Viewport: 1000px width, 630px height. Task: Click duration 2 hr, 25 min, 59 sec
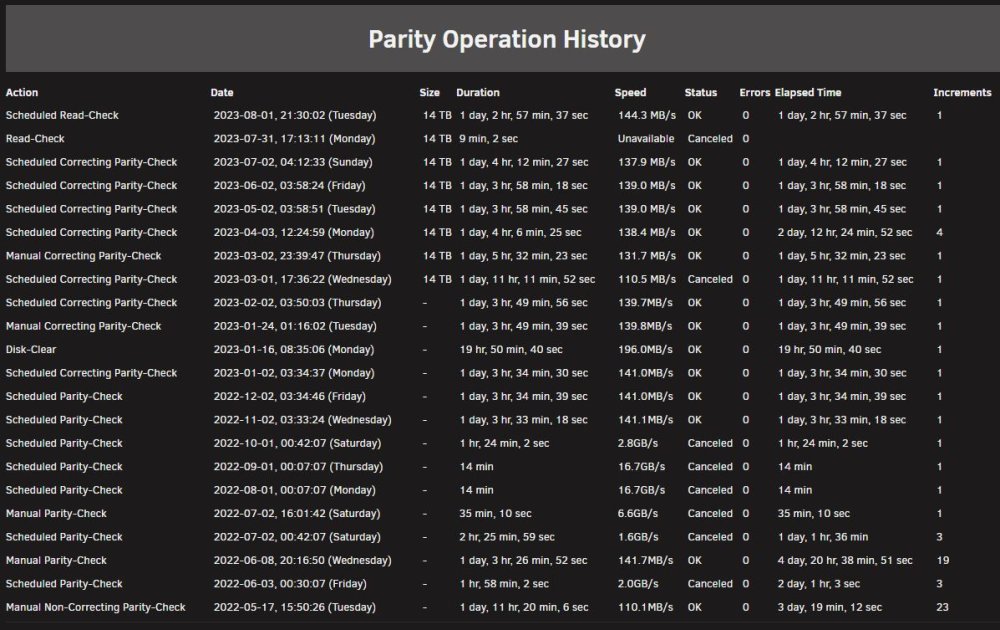point(507,537)
